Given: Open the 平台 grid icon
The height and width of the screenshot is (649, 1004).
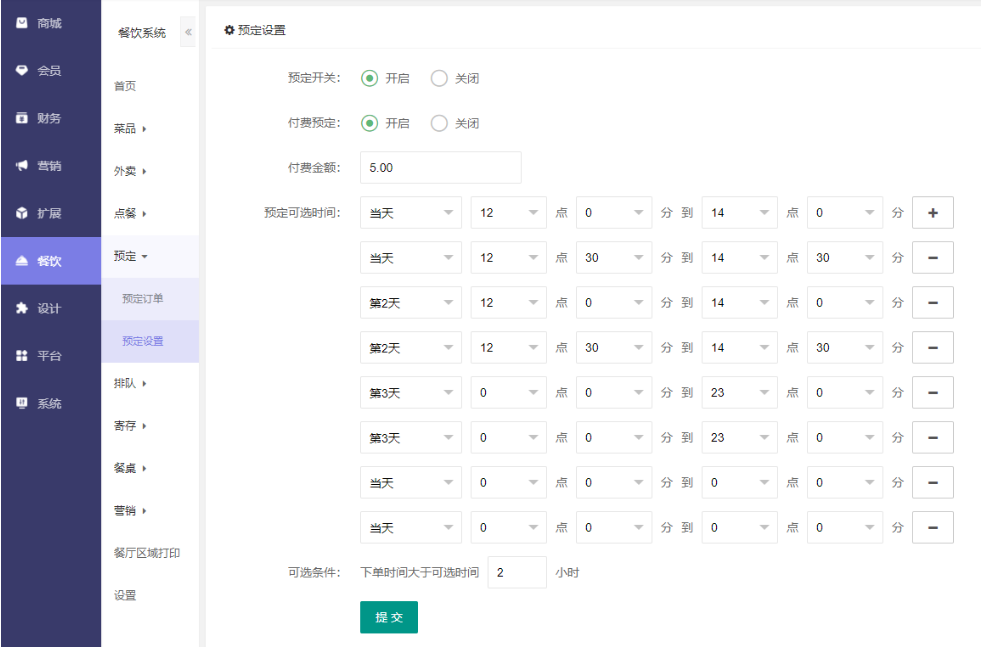Looking at the screenshot, I should 22,356.
